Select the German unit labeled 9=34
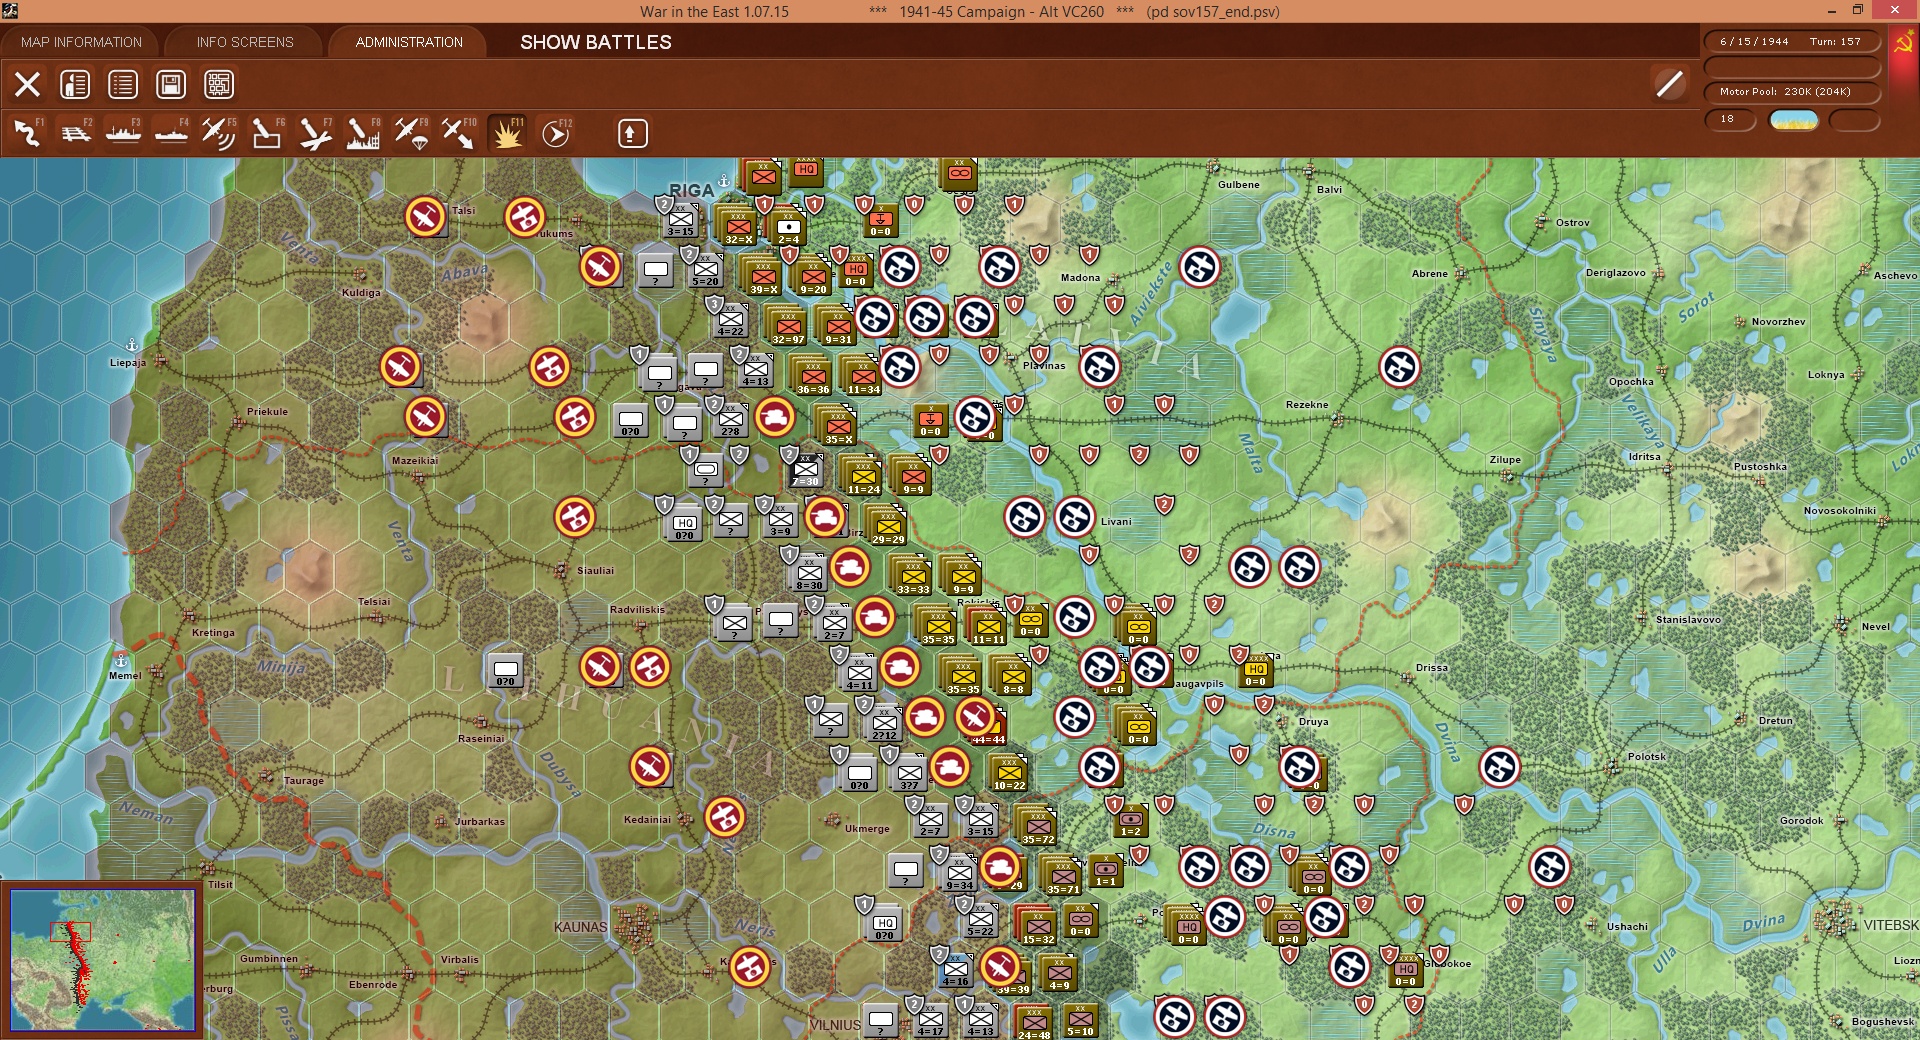This screenshot has height=1040, width=1920. (959, 873)
